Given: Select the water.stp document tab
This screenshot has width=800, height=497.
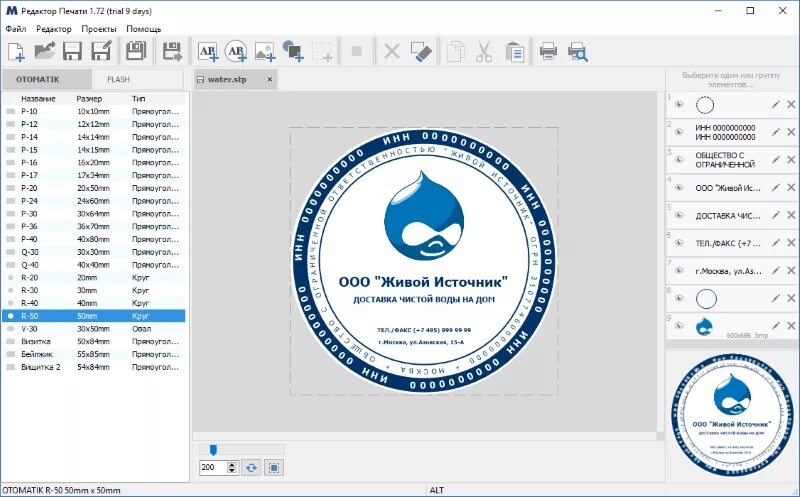Looking at the screenshot, I should click(x=227, y=80).
